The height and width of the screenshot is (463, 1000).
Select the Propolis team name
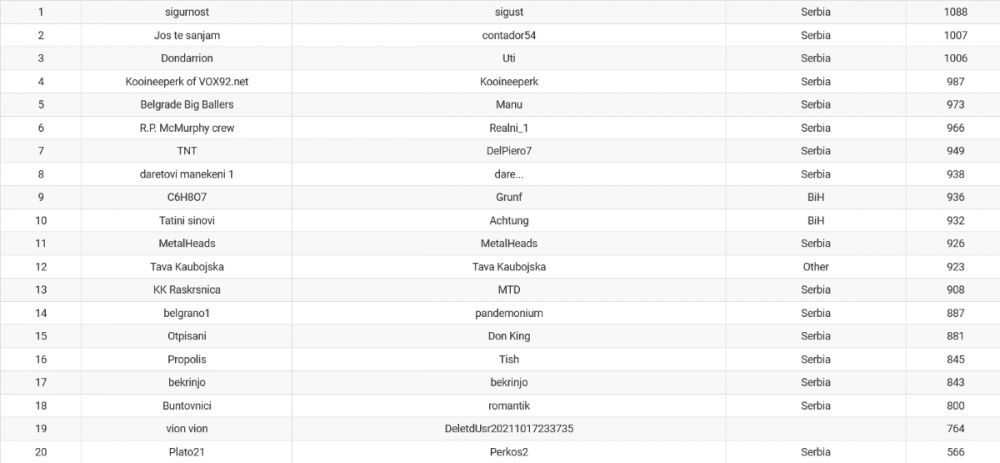point(187,359)
